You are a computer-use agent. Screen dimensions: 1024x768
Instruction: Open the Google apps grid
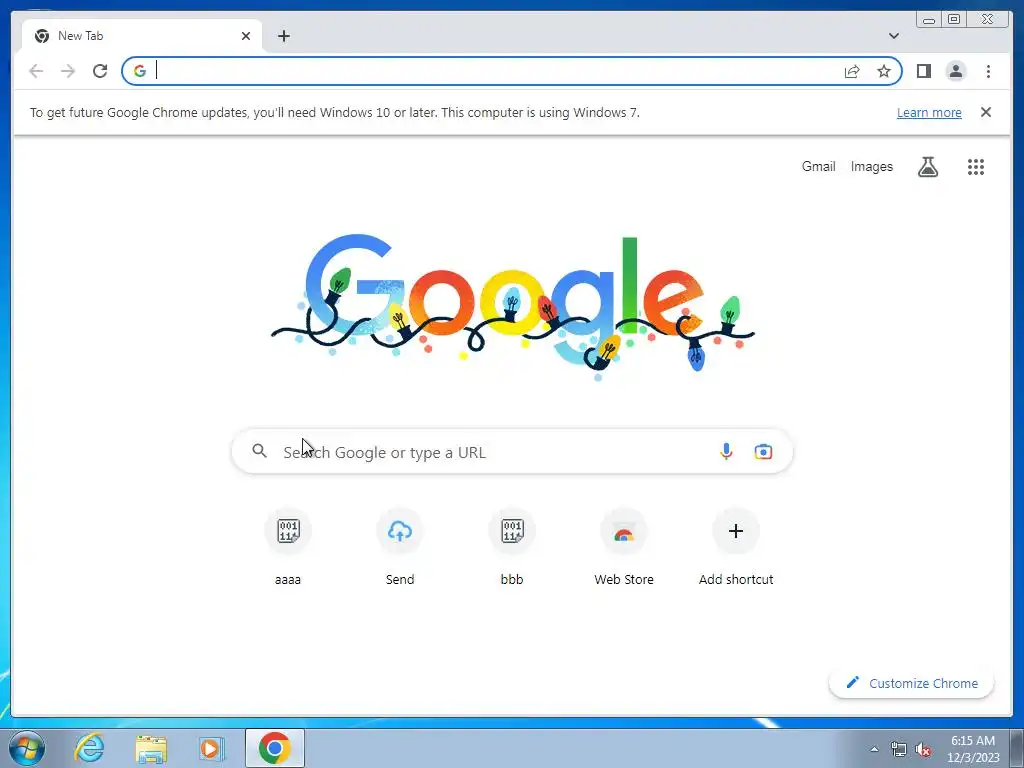tap(976, 167)
